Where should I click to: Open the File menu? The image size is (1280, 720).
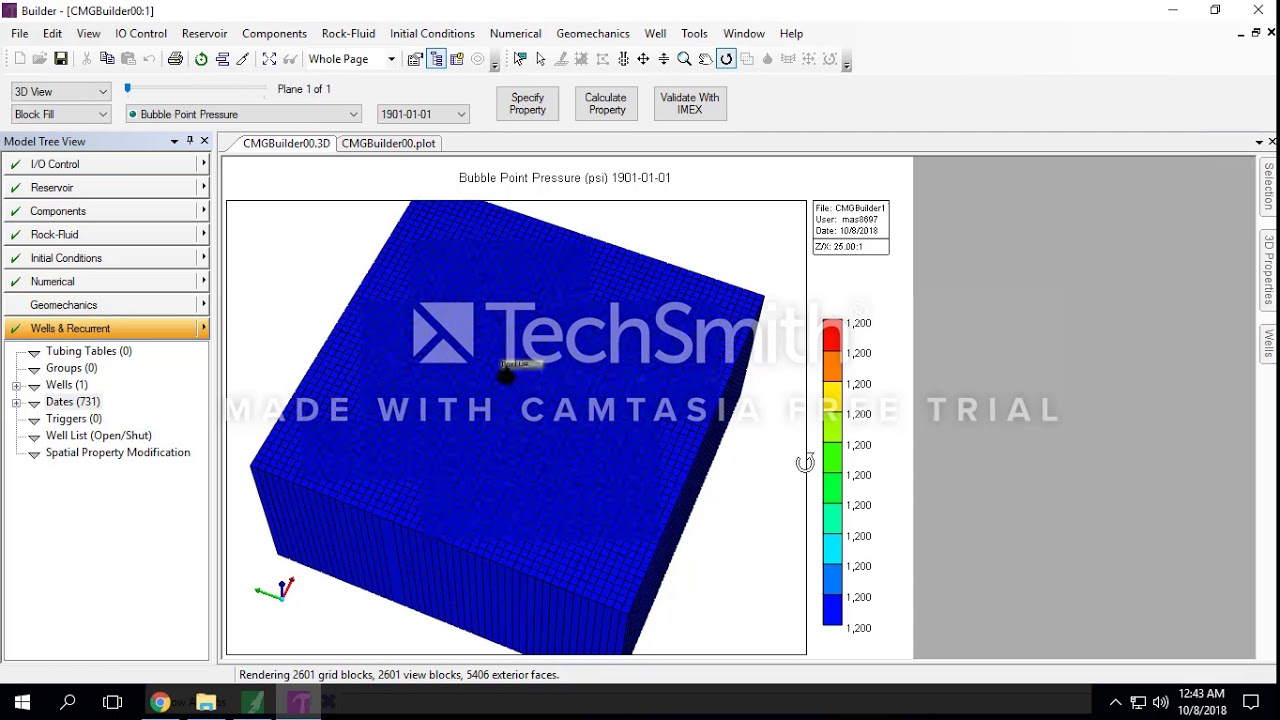(20, 33)
